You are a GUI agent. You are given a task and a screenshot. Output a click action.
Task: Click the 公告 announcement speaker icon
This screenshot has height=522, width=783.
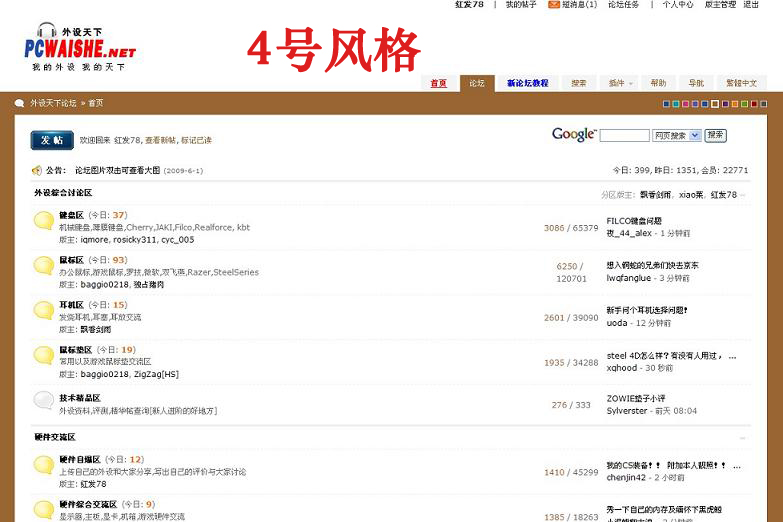coord(37,170)
